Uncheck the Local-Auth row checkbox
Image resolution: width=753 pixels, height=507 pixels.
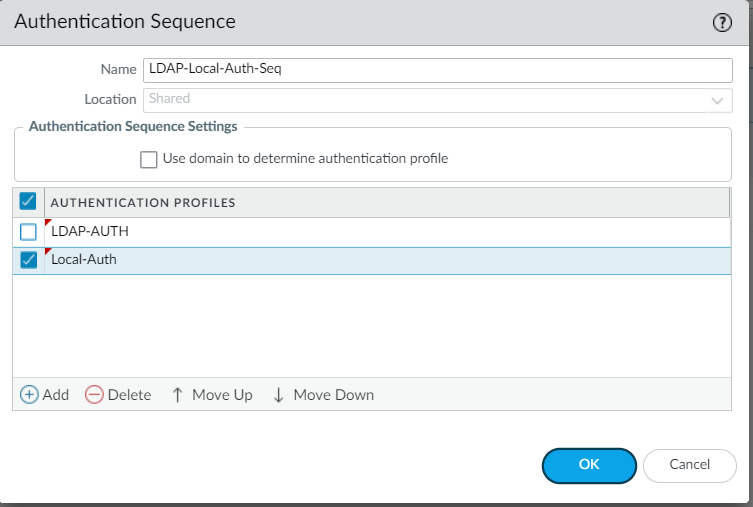click(28, 260)
